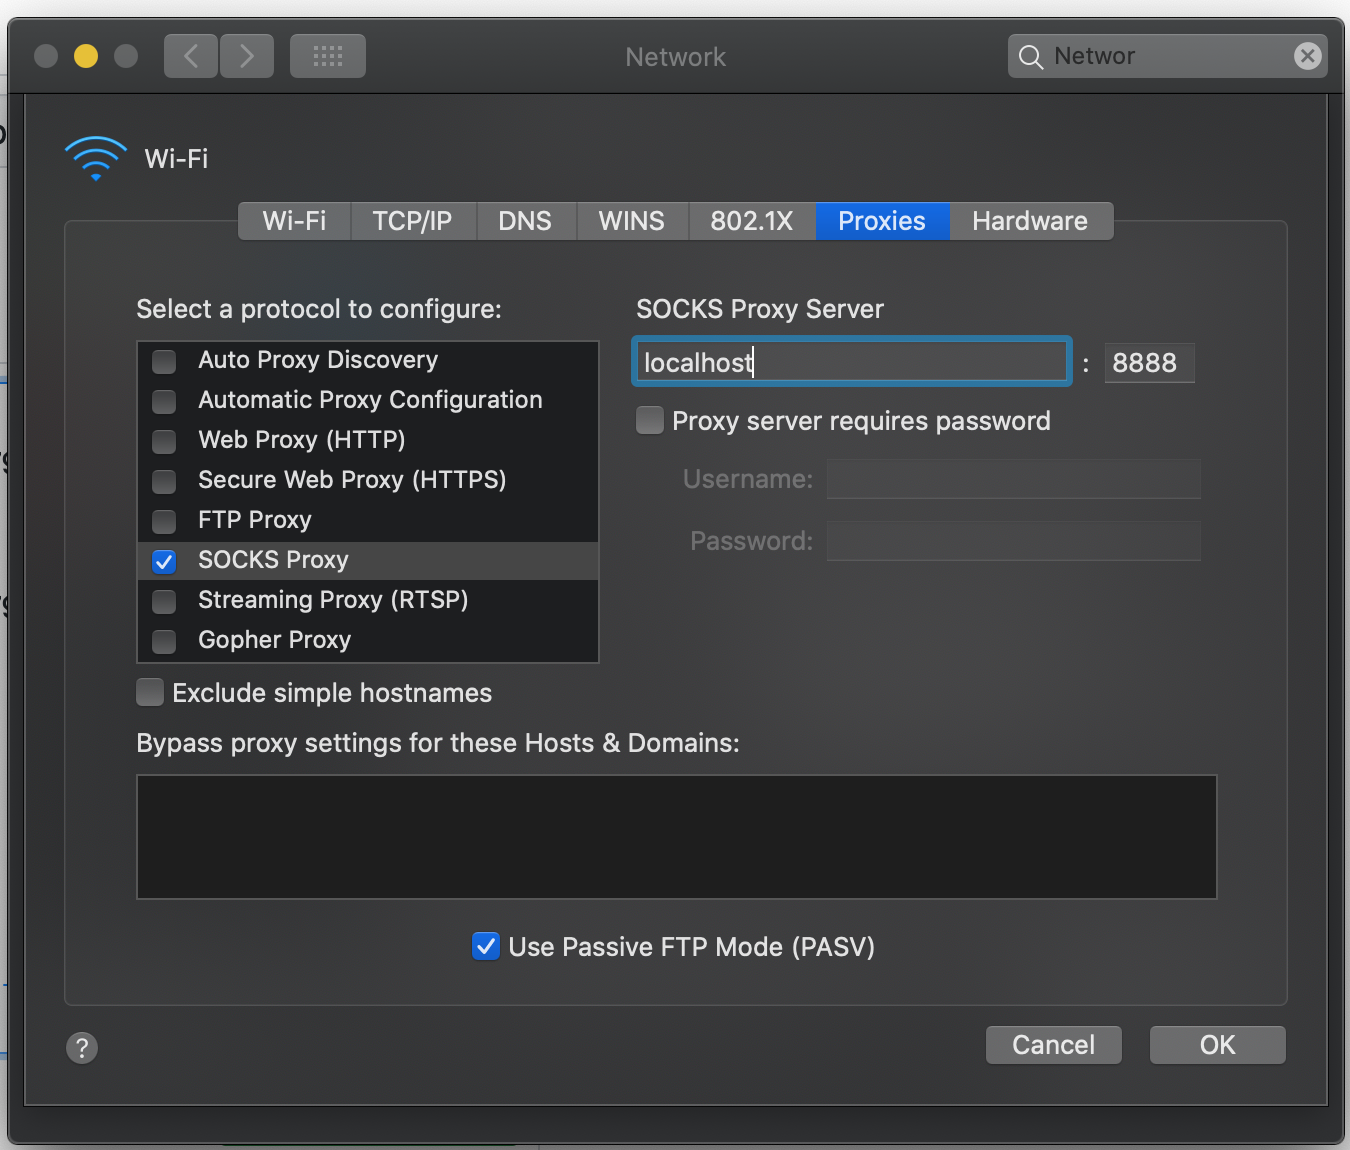Enable FTP Proxy checkbox
This screenshot has width=1350, height=1150.
pyautogui.click(x=164, y=521)
